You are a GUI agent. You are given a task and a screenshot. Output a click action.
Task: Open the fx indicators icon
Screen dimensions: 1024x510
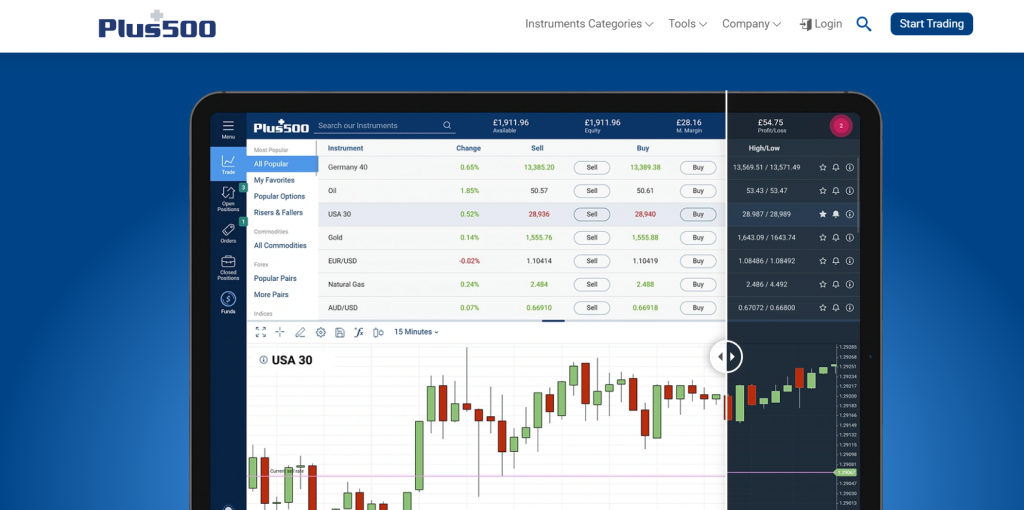coord(359,332)
